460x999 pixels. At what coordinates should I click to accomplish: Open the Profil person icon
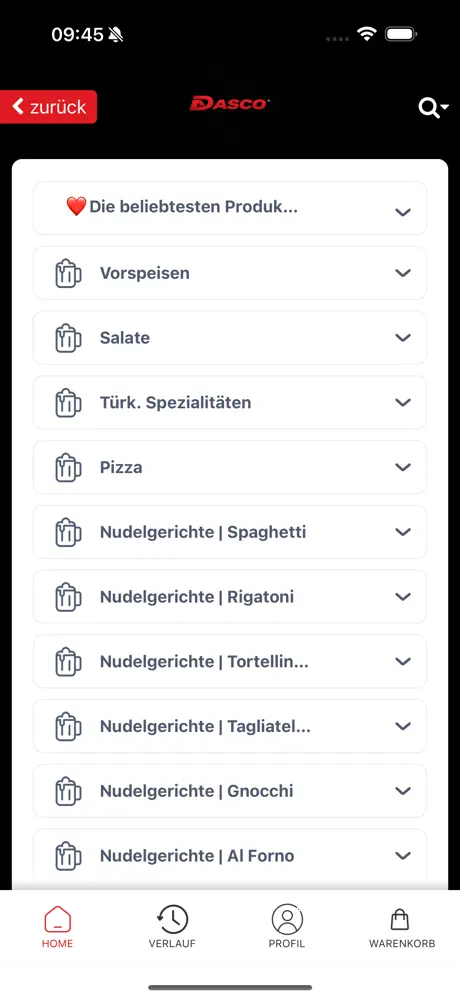(x=287, y=920)
